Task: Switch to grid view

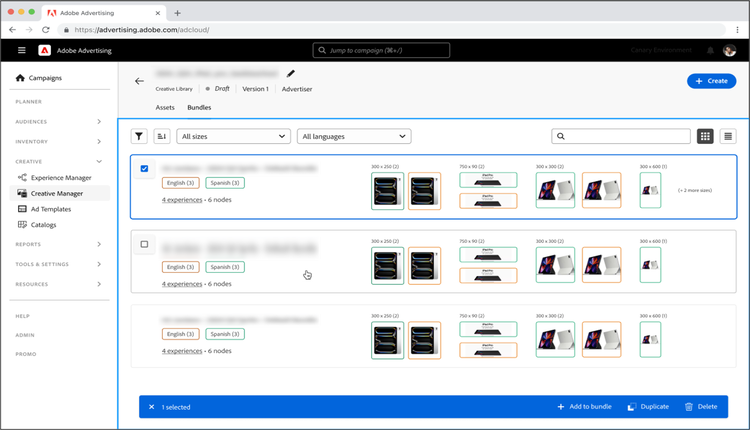Action: (x=705, y=136)
